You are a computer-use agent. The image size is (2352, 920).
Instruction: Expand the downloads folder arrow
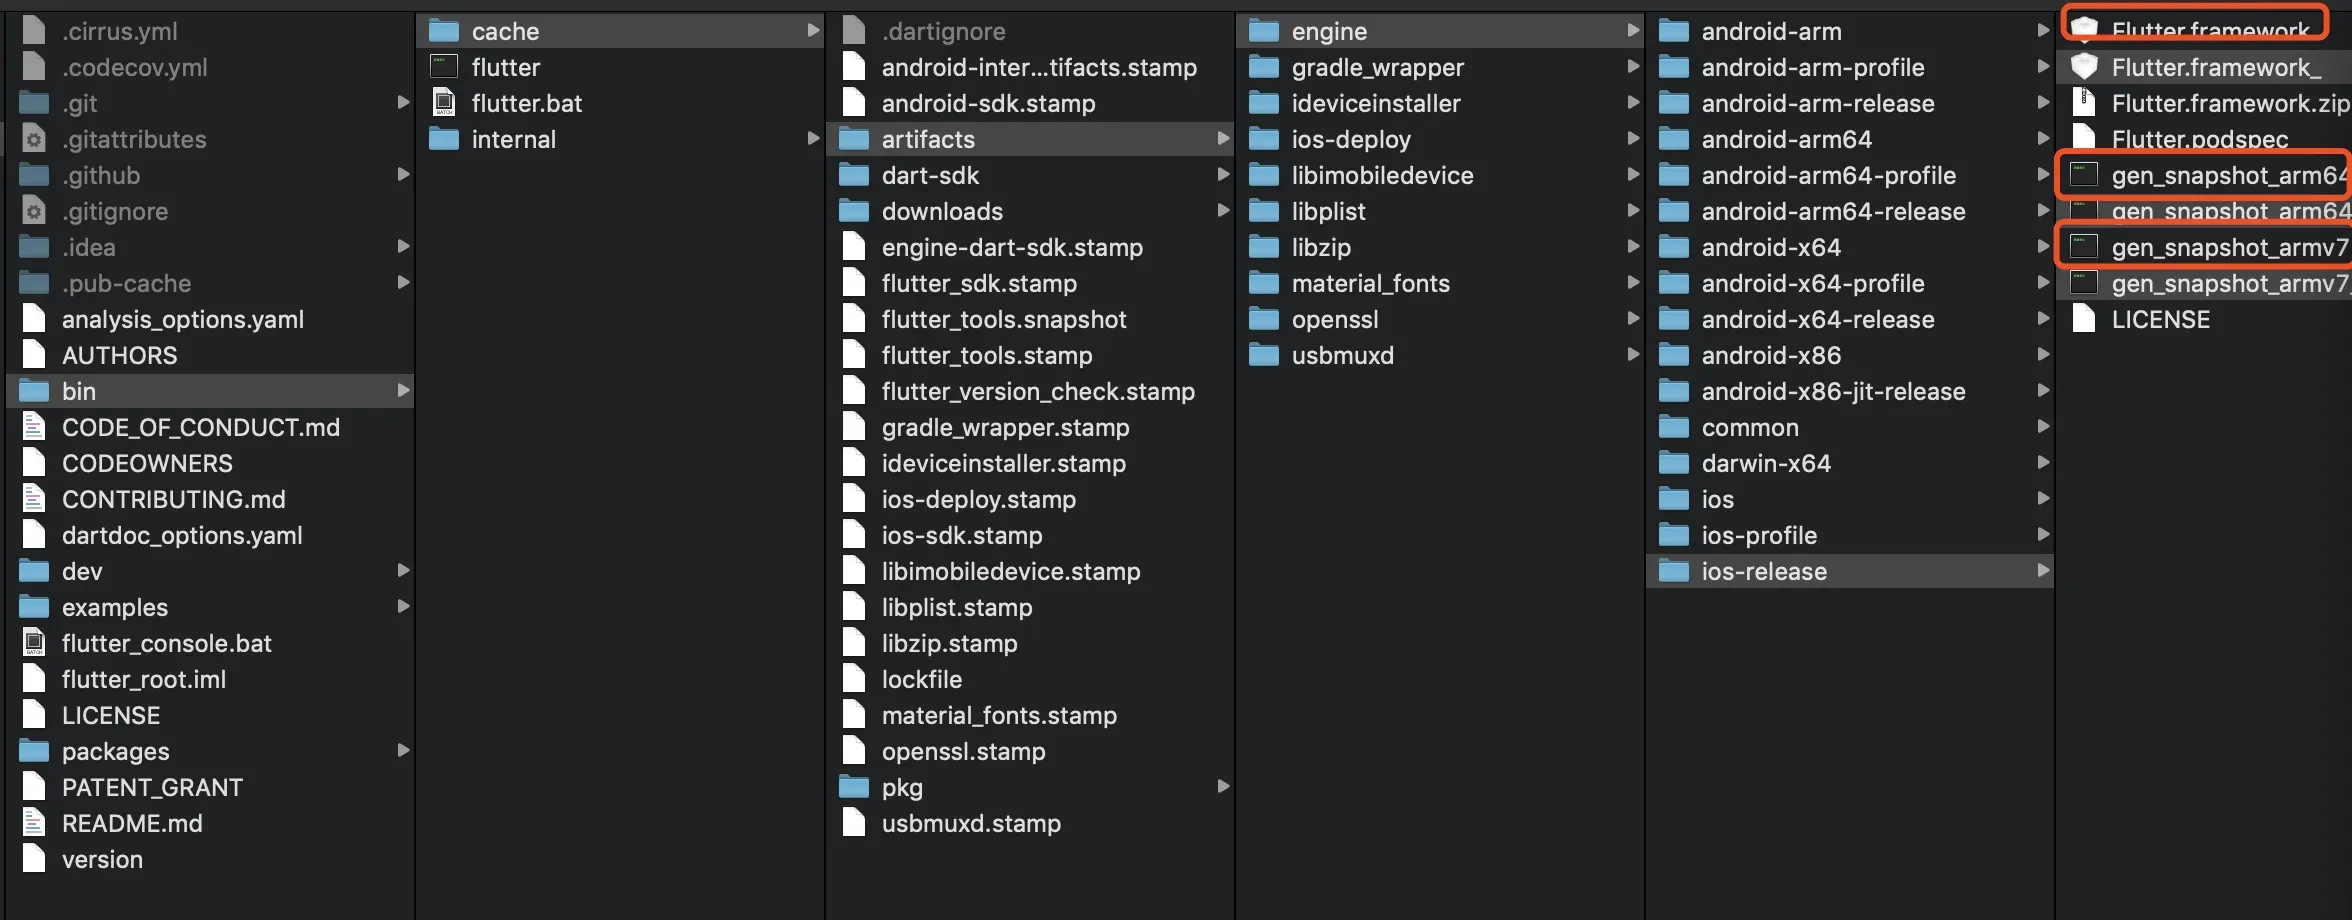tap(1223, 210)
